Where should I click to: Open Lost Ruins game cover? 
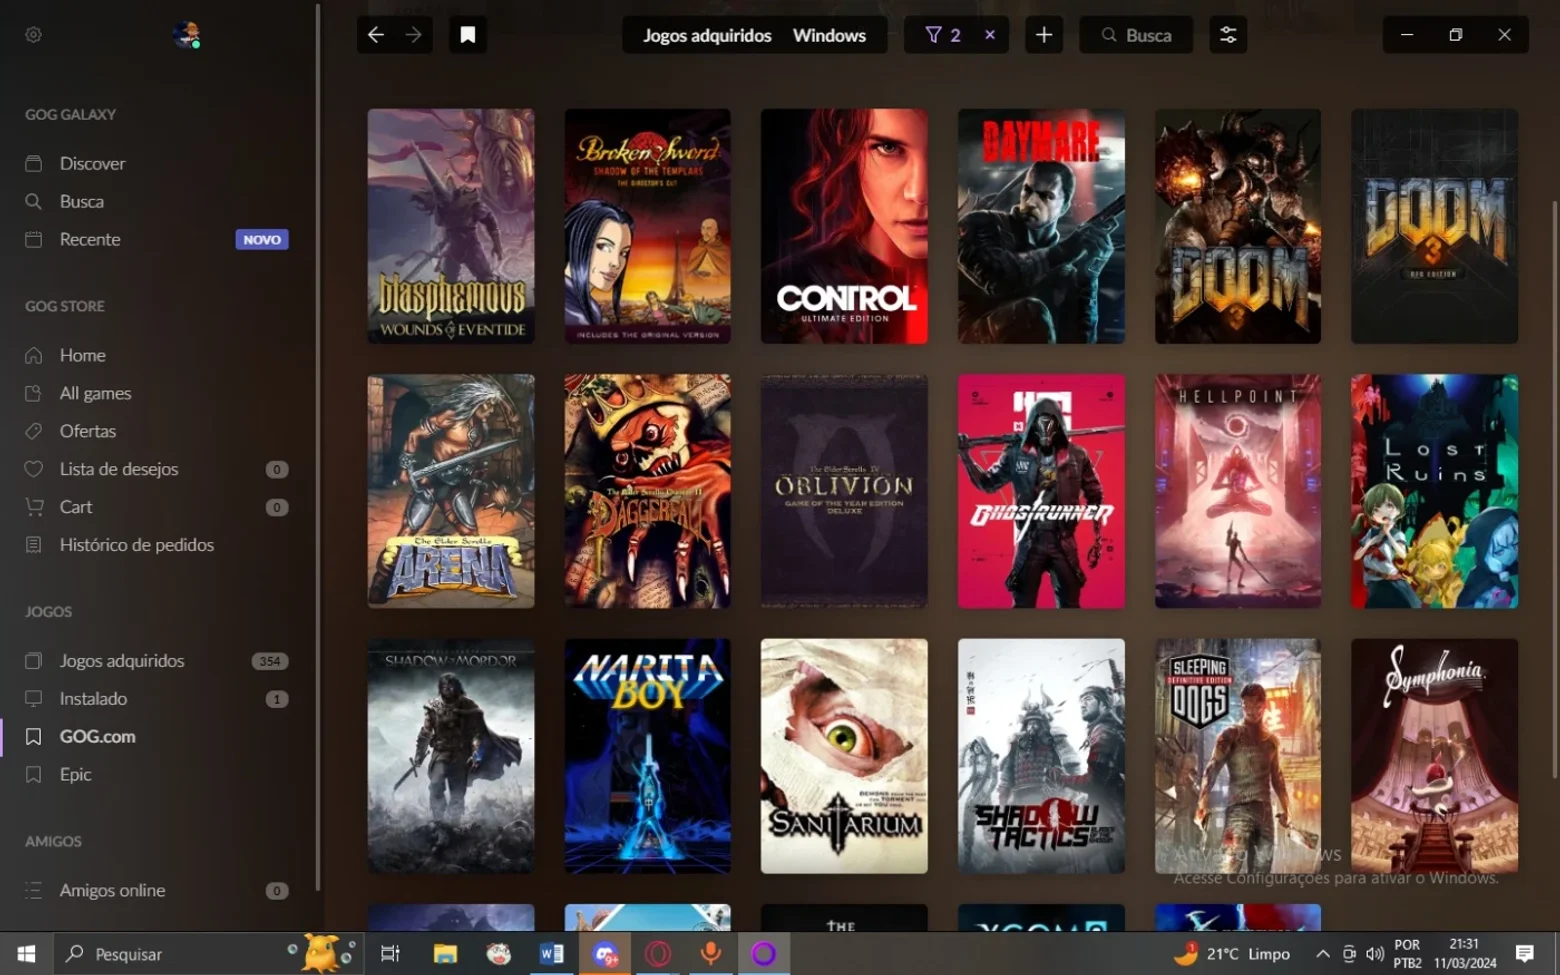coord(1435,491)
